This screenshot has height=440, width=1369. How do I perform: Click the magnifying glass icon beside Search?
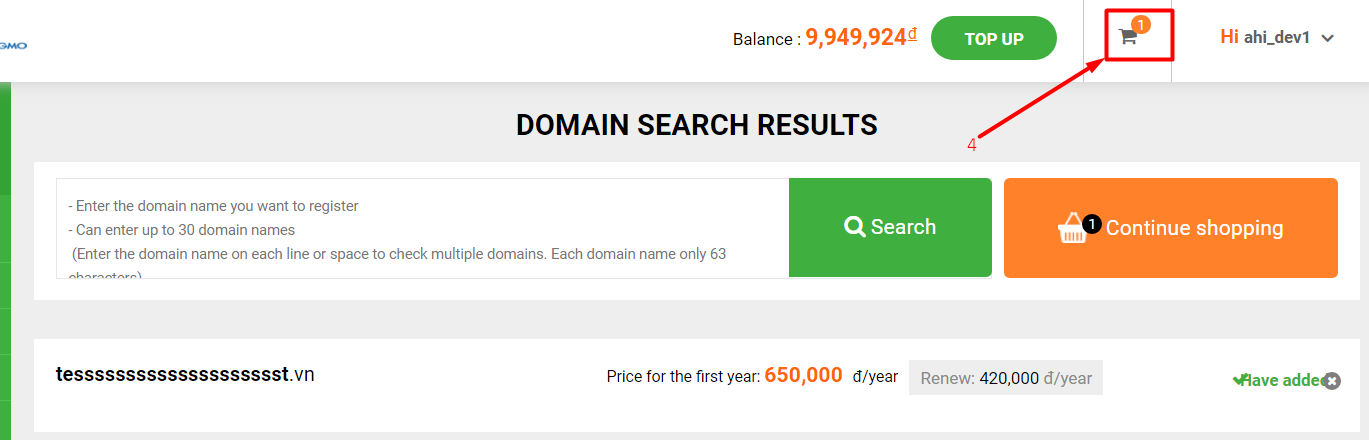point(855,227)
